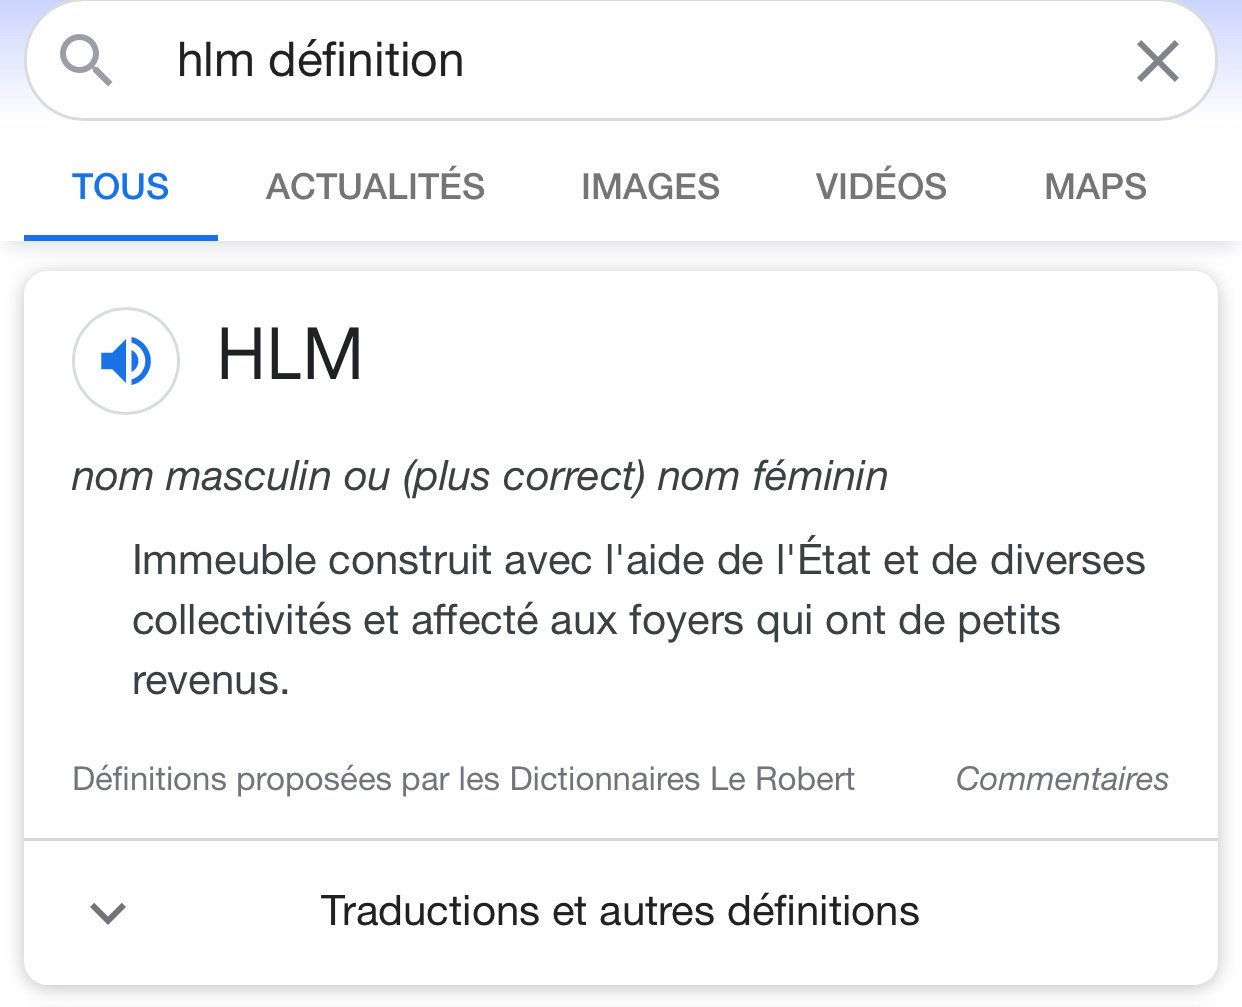Focus the 'hlm définition' search field
This screenshot has height=1007, width=1242.
pos(320,60)
